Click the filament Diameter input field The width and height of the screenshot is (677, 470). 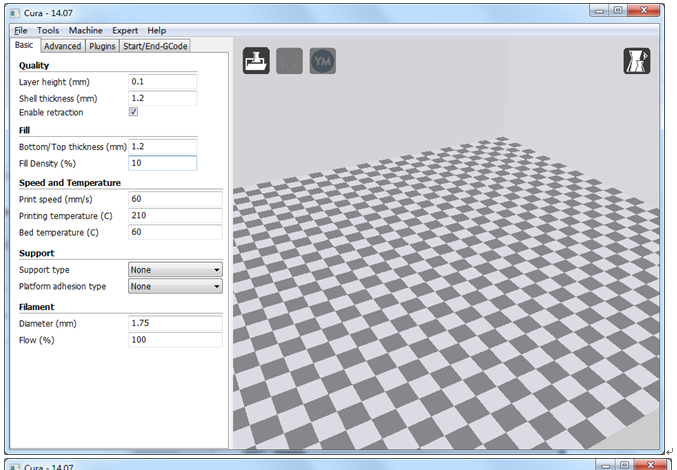[x=175, y=323]
